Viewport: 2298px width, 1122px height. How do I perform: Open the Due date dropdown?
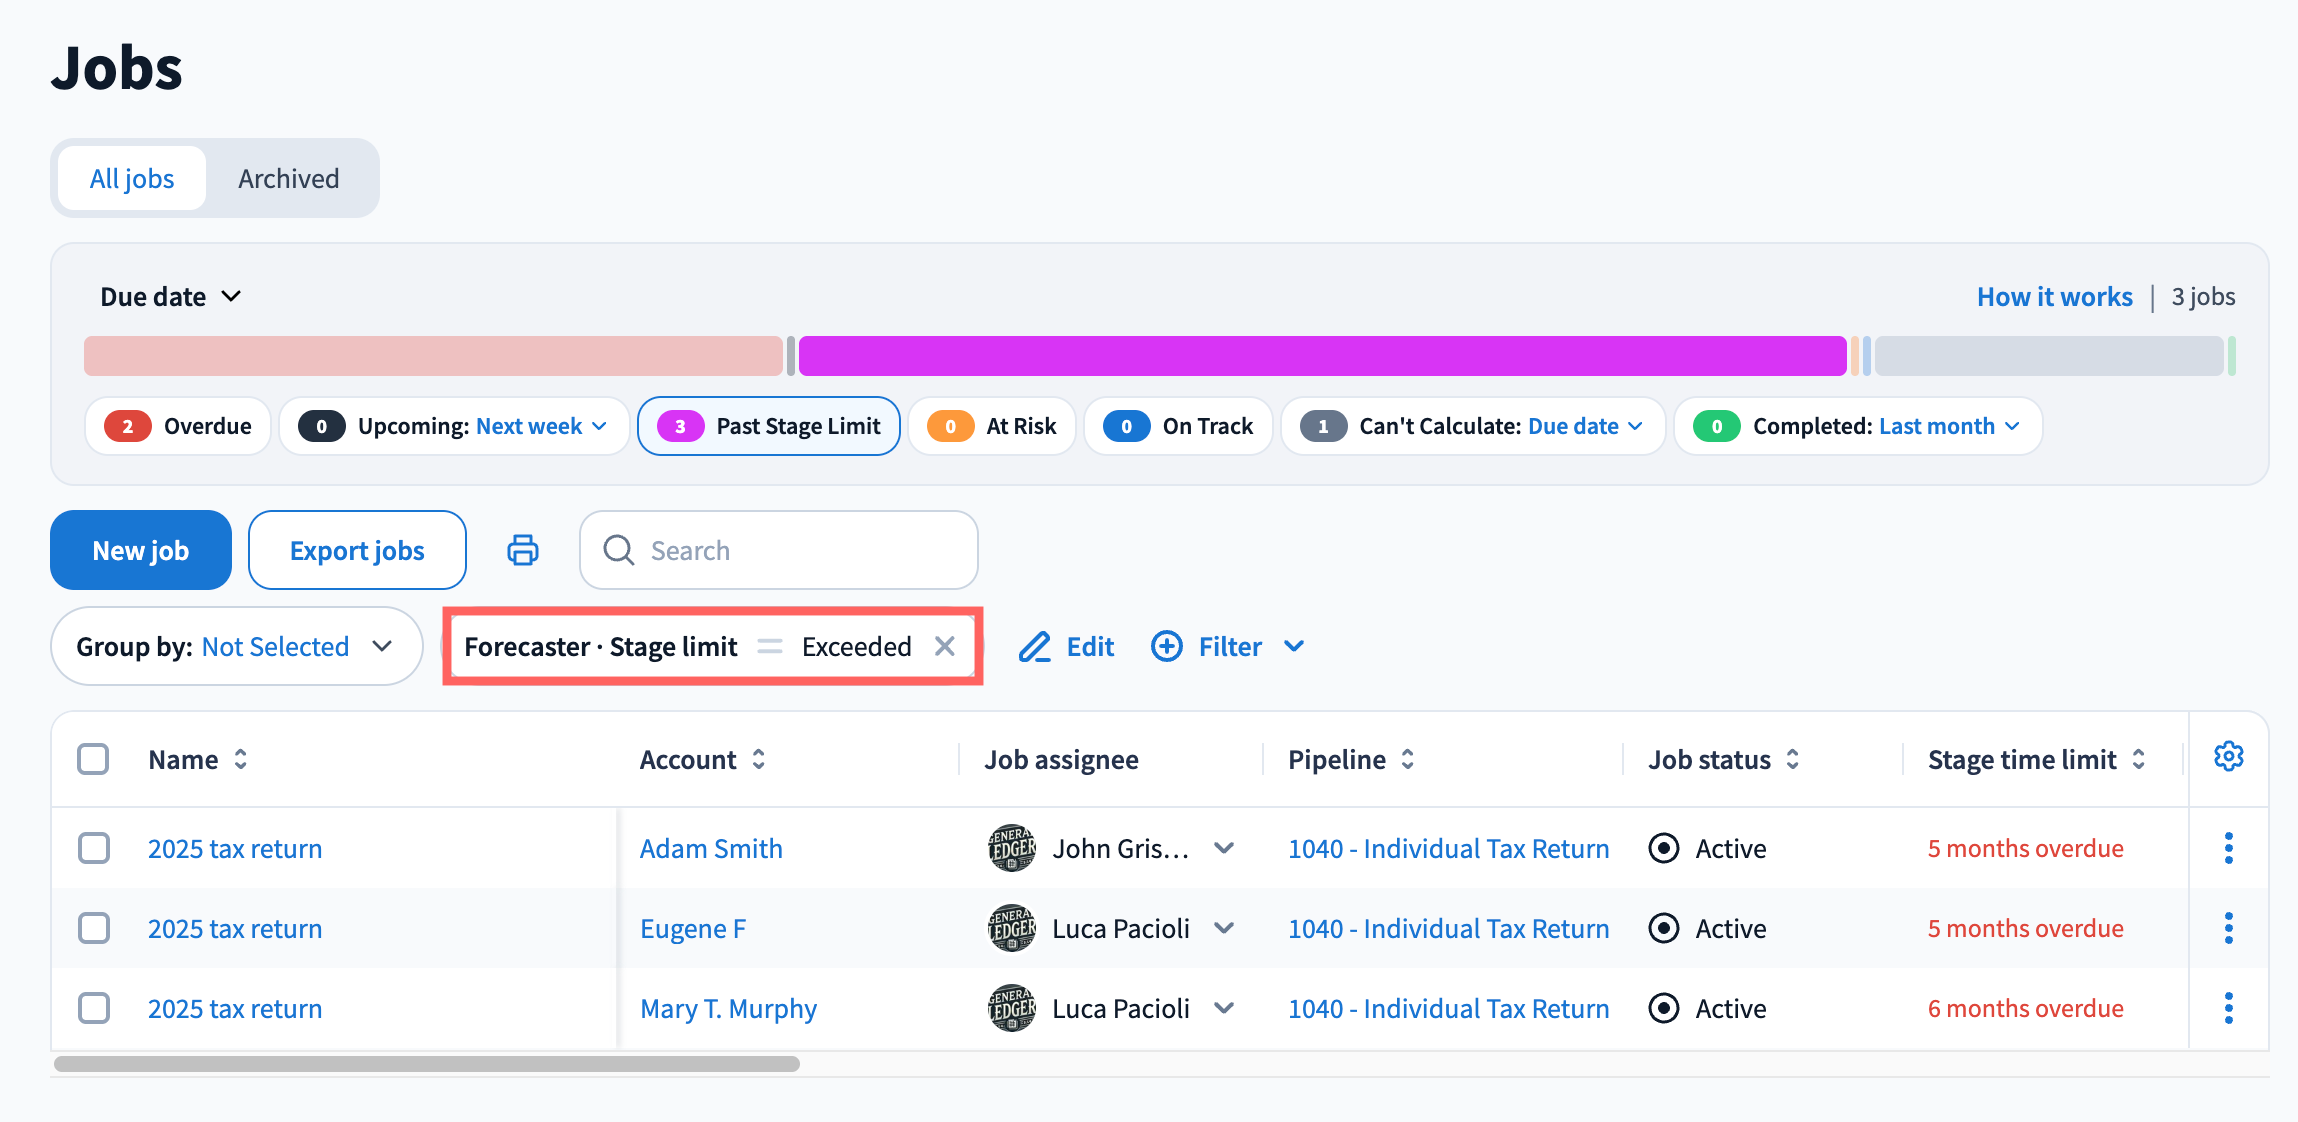point(171,297)
